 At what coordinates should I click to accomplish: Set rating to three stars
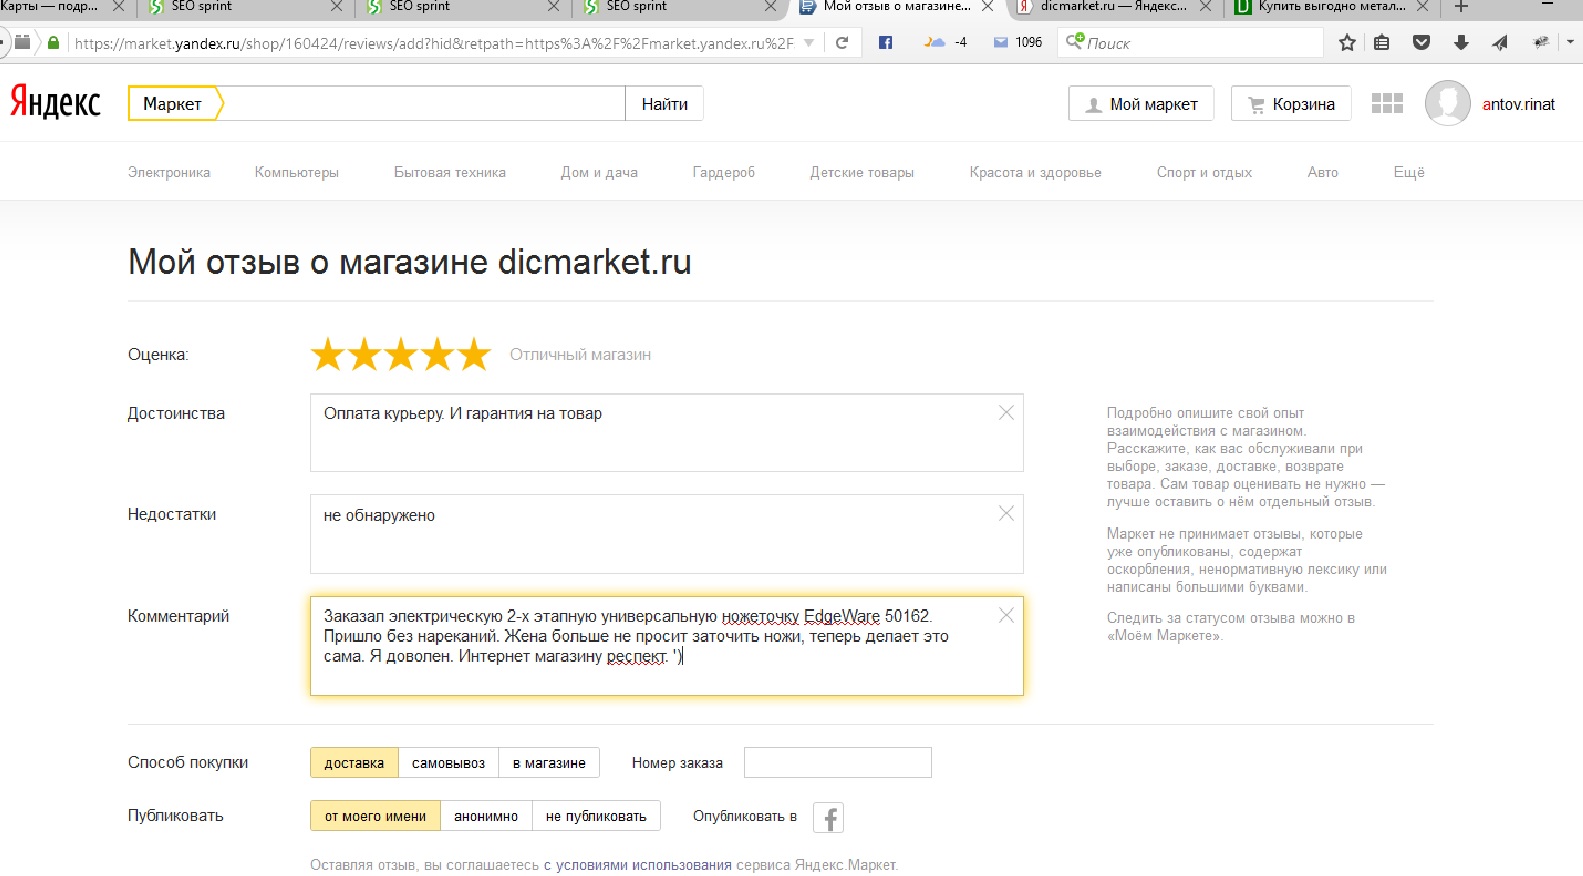click(401, 354)
